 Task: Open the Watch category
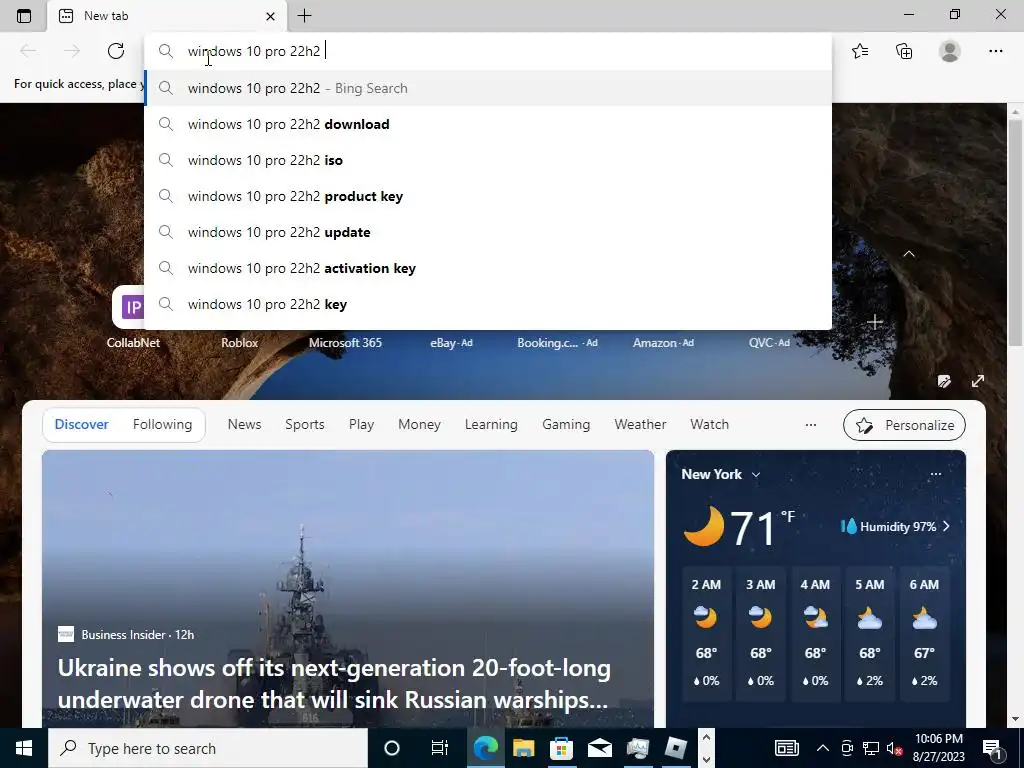click(x=709, y=424)
